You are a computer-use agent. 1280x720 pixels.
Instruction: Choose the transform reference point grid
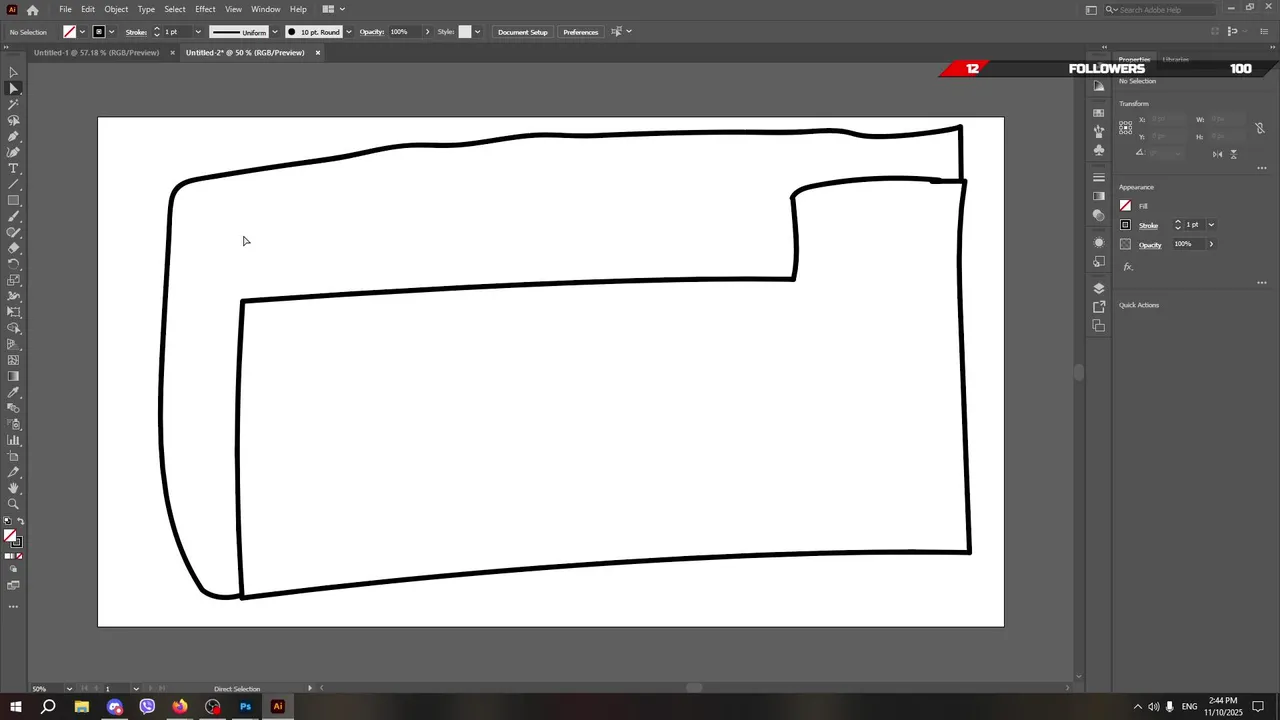pos(1126,127)
